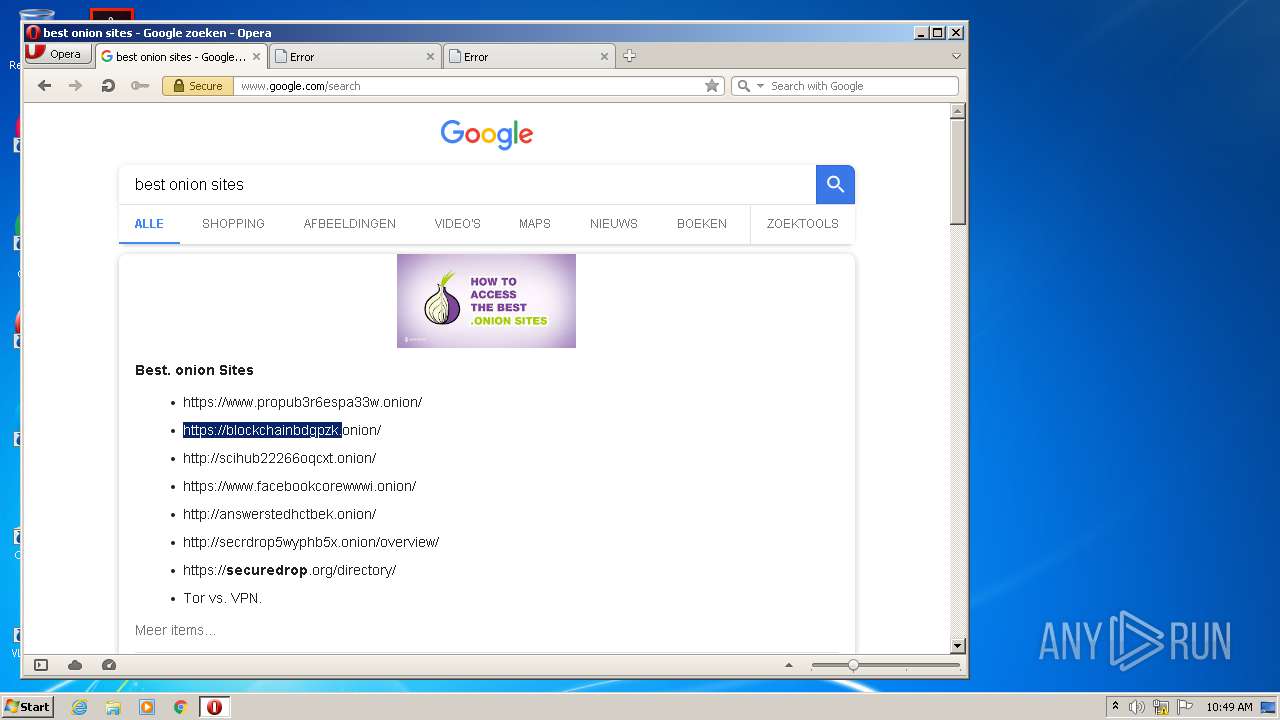Image resolution: width=1280 pixels, height=720 pixels.
Task: Open the Windows Start menu
Action: (x=28, y=706)
